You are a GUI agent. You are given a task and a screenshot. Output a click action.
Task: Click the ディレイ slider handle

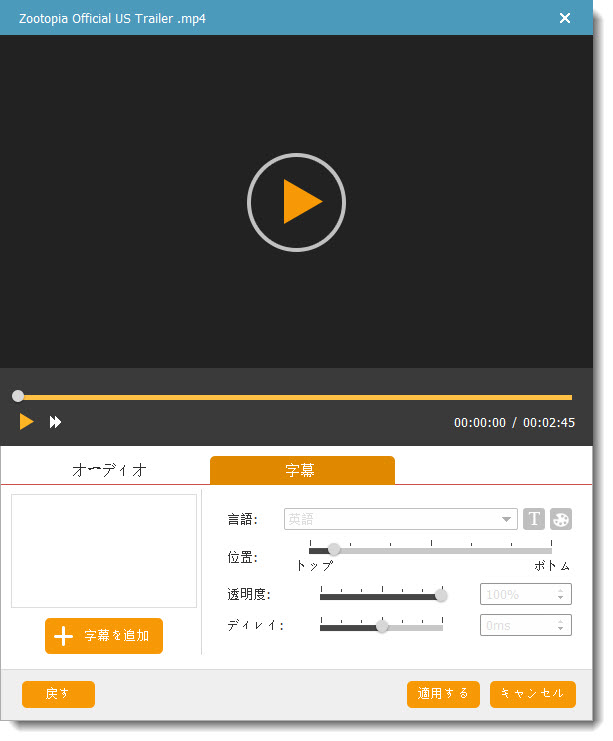tap(381, 626)
